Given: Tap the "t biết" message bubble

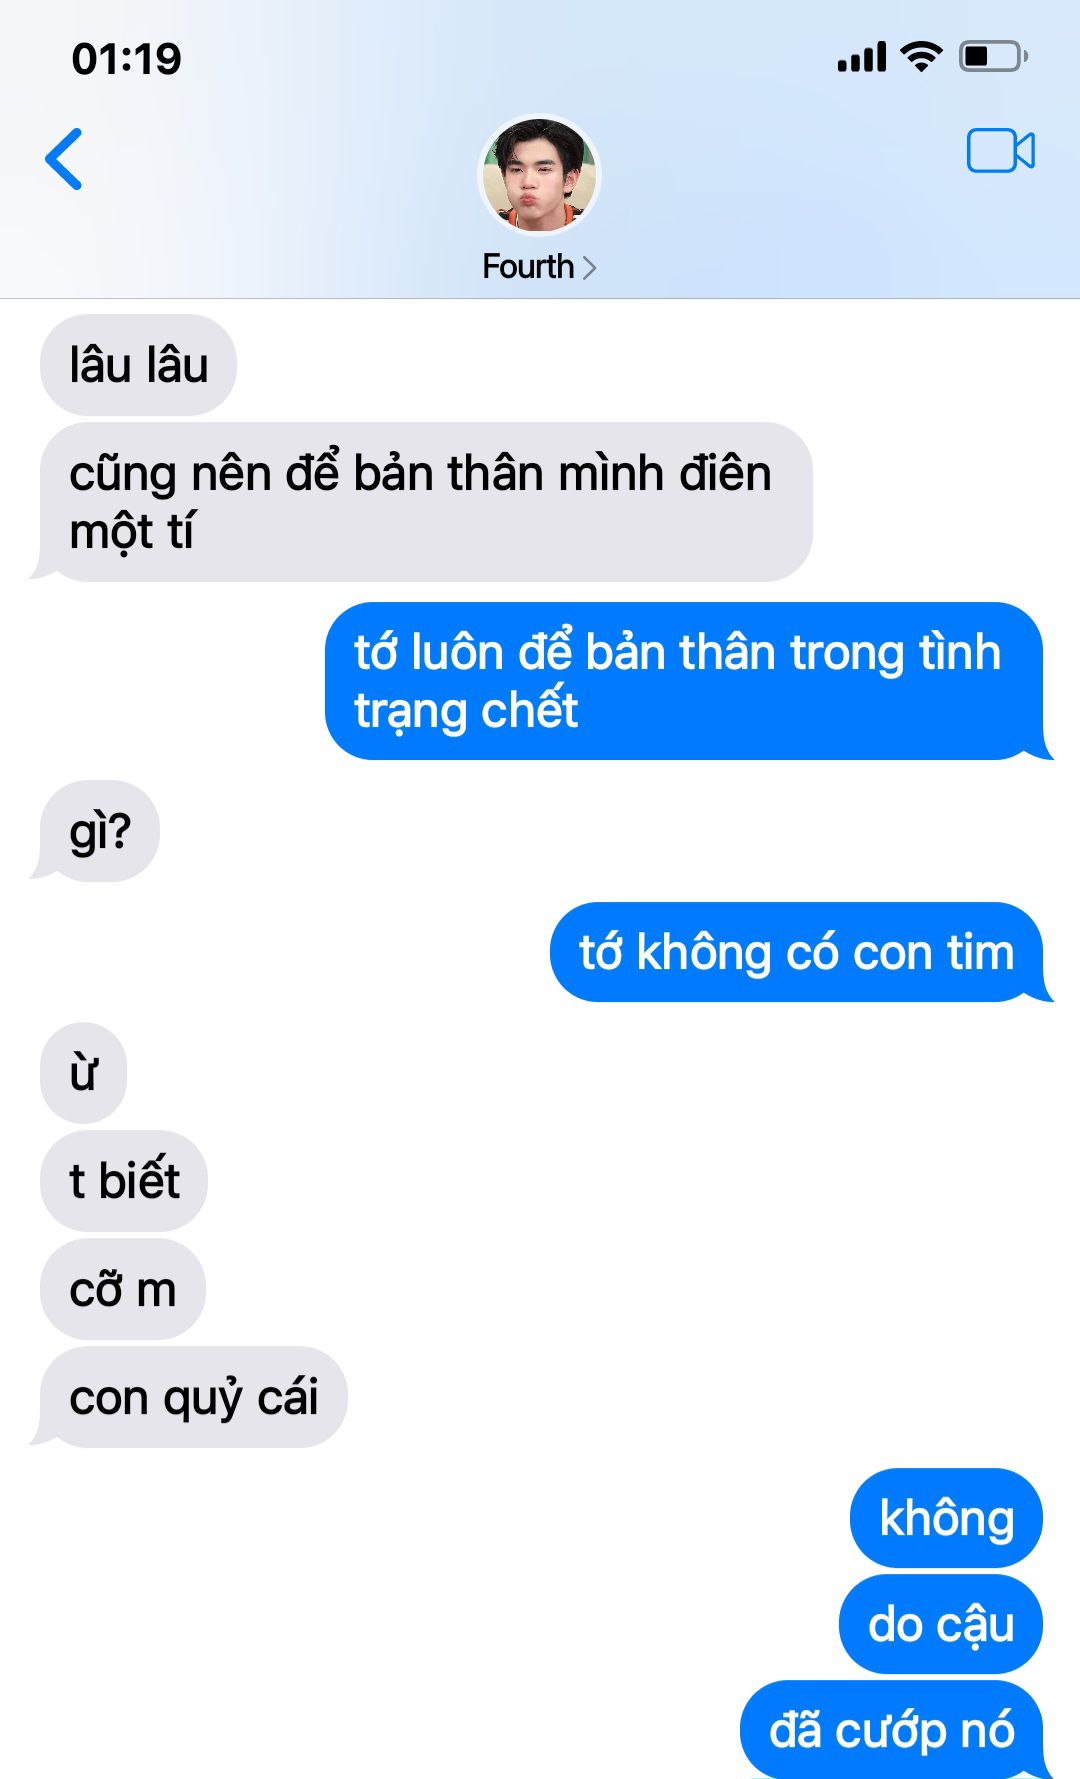Looking at the screenshot, I should (x=123, y=1181).
